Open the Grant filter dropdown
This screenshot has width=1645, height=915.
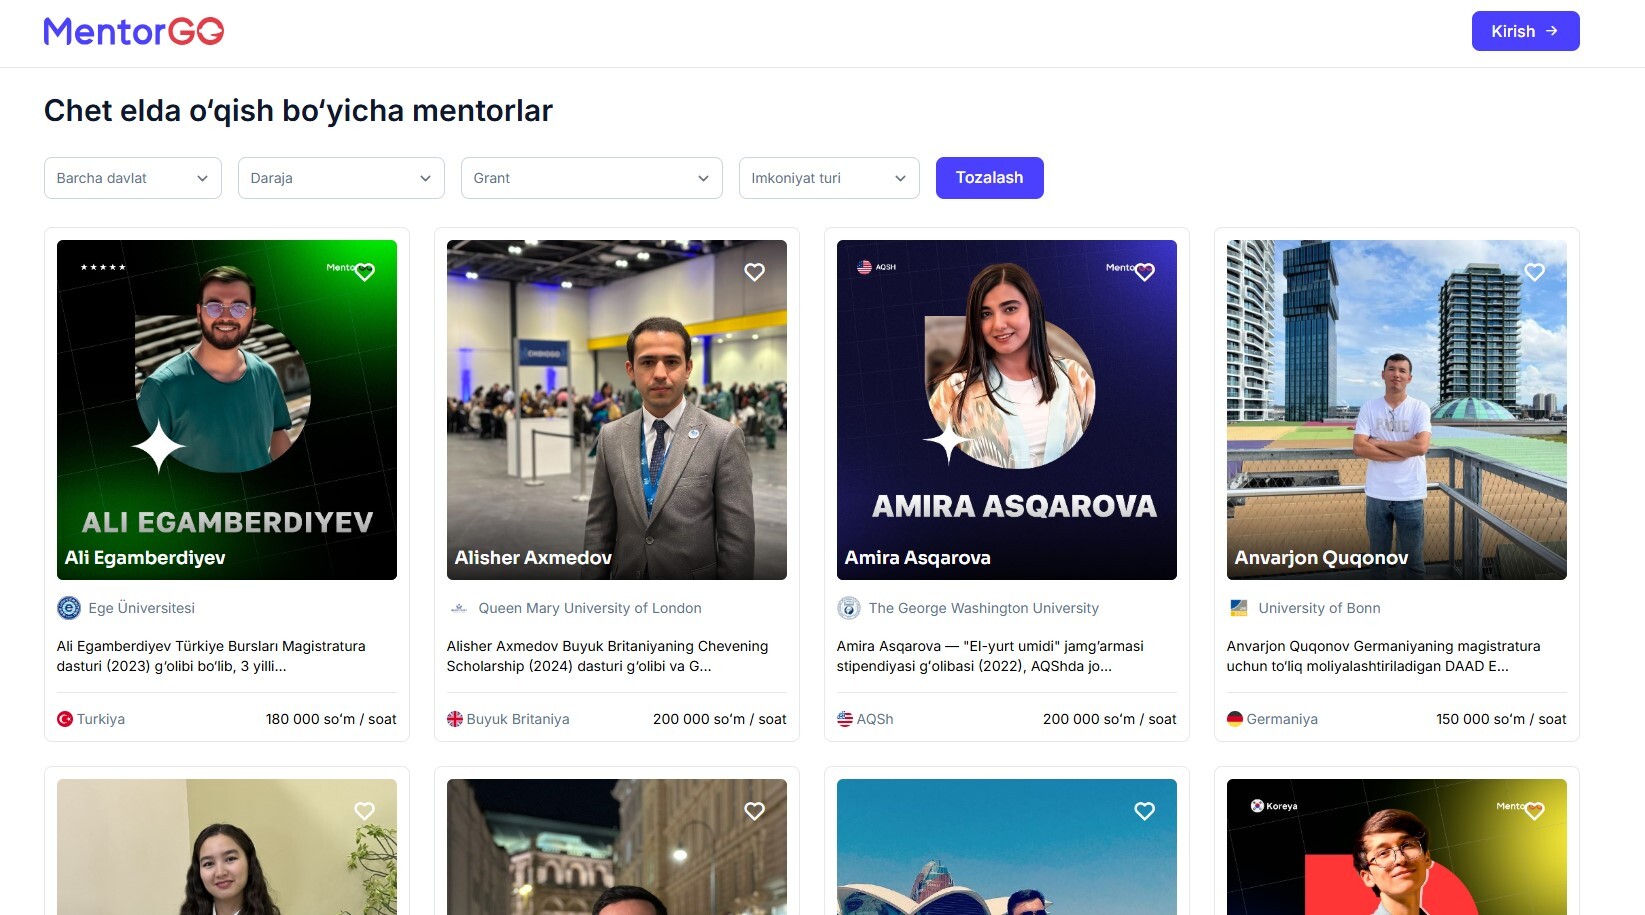coord(592,178)
